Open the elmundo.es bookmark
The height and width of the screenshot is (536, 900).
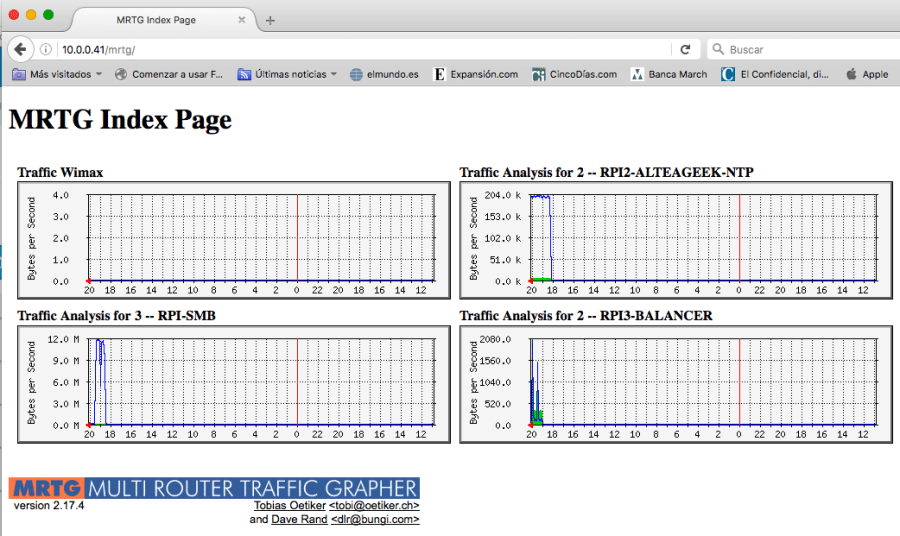(384, 74)
